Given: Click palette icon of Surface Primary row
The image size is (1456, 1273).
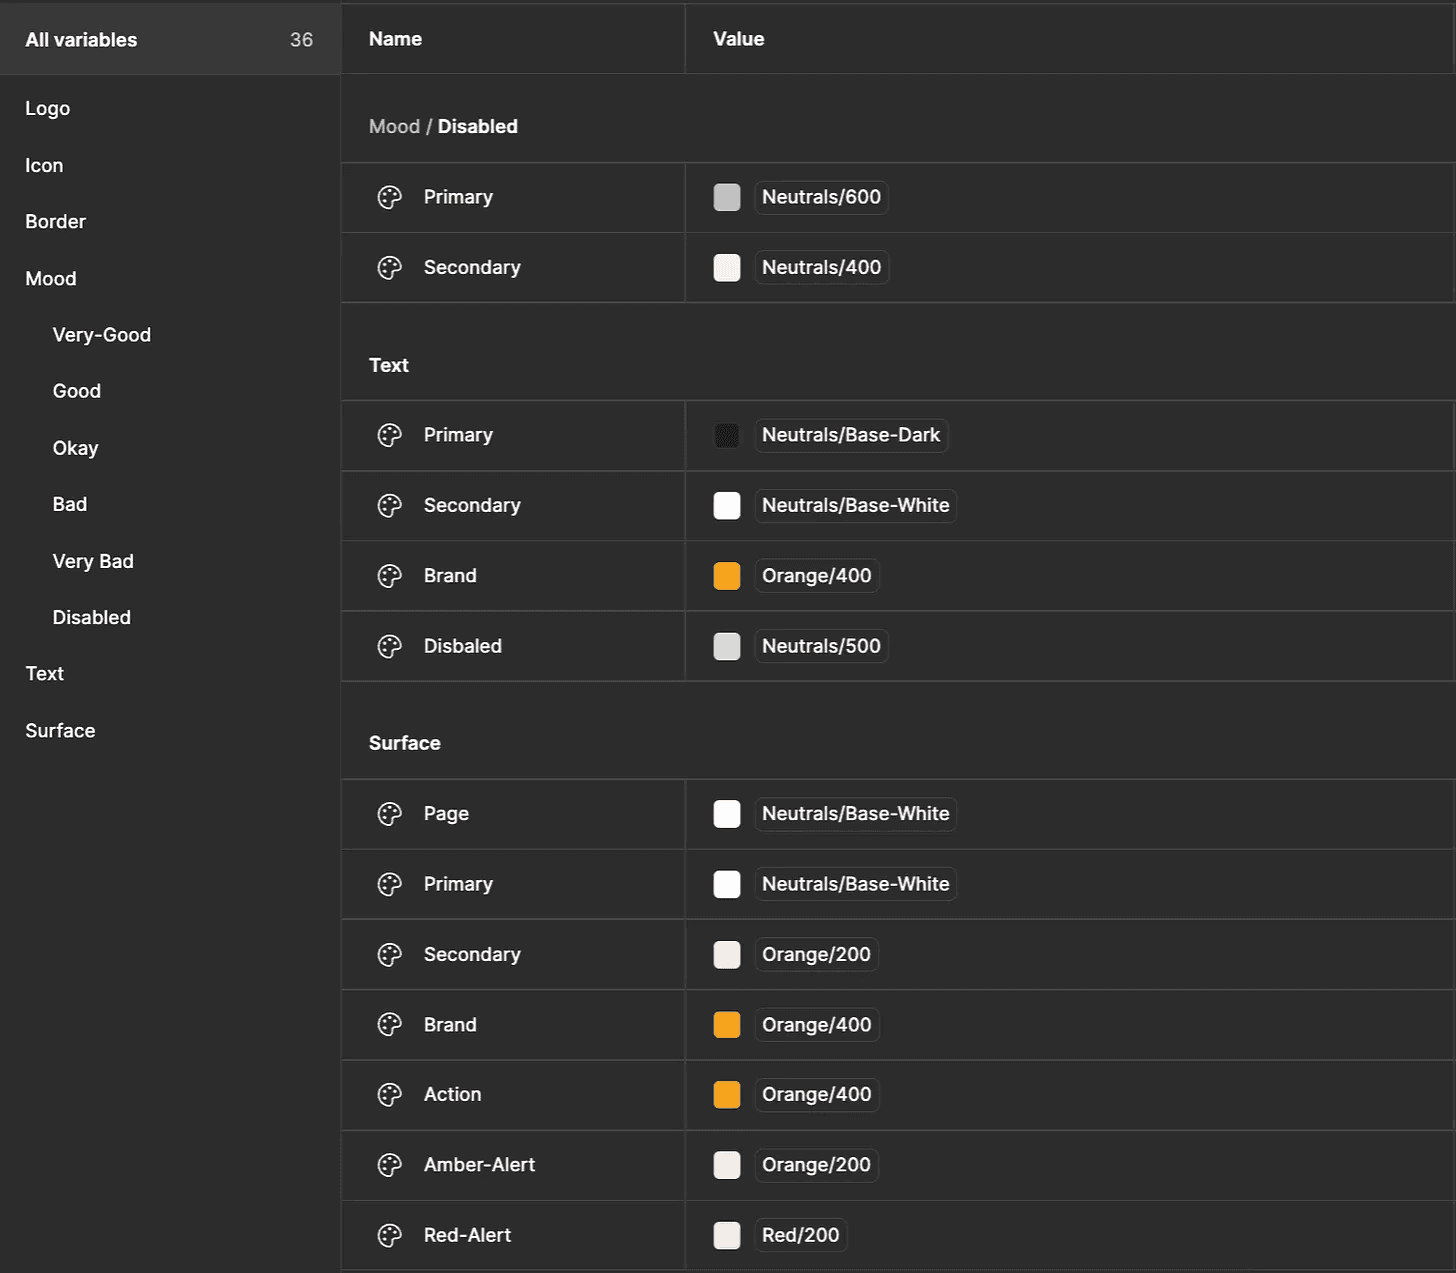Looking at the screenshot, I should 389,884.
